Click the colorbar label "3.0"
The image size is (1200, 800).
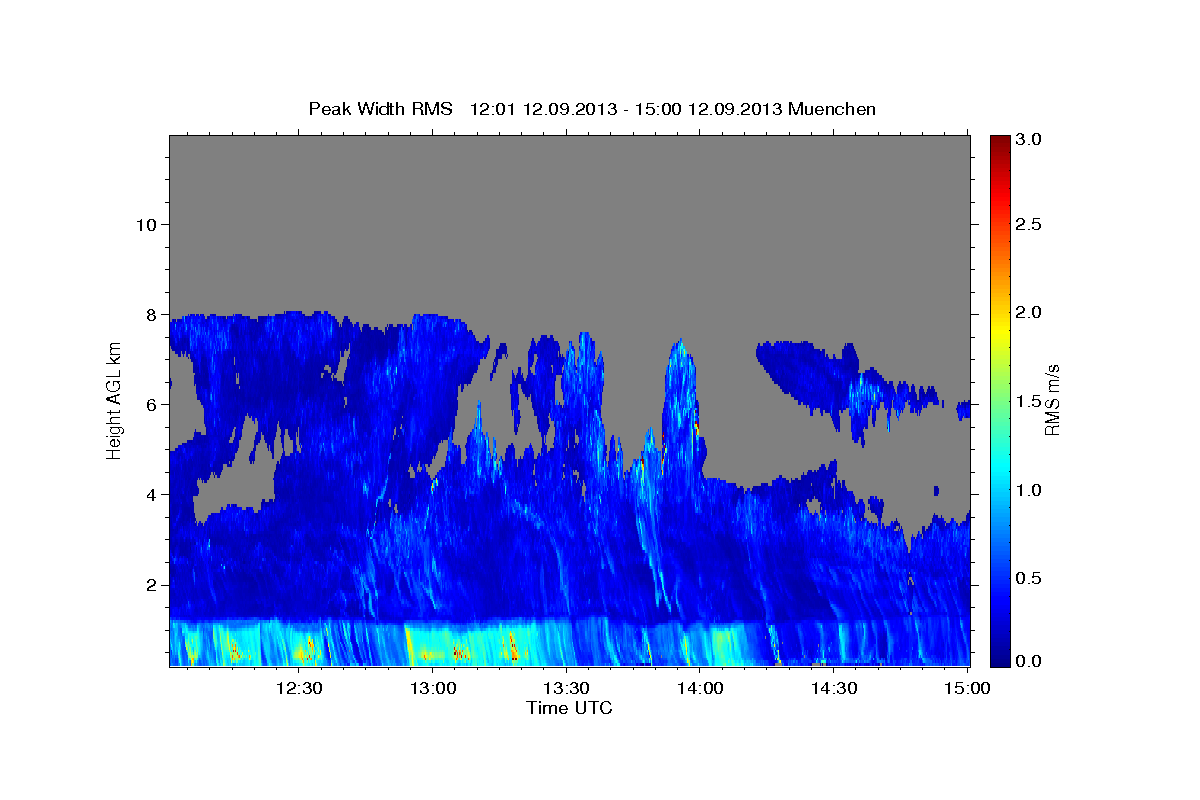(1028, 139)
